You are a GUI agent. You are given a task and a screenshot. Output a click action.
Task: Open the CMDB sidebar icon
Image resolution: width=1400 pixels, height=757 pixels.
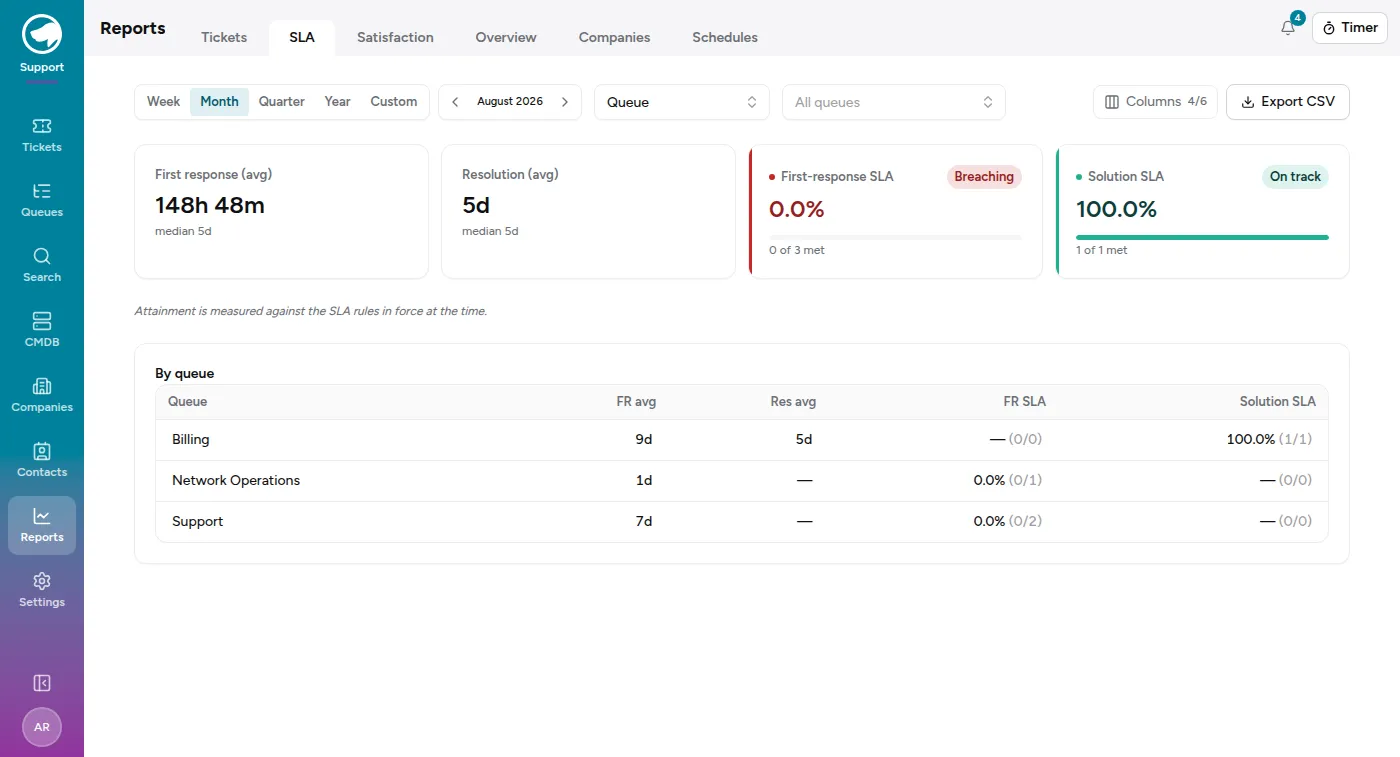42,330
